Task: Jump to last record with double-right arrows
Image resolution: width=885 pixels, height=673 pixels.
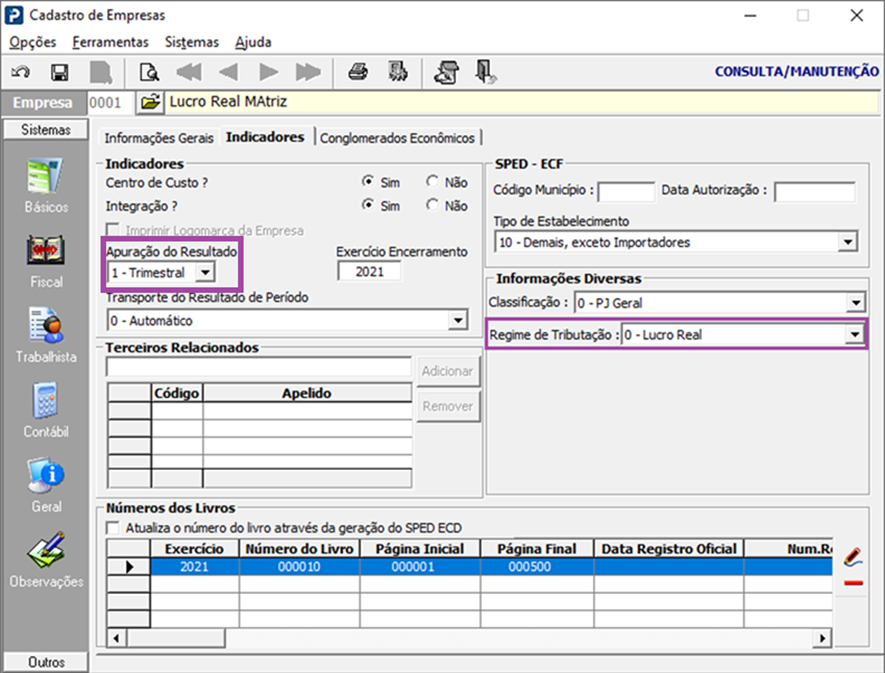Action: (x=308, y=72)
